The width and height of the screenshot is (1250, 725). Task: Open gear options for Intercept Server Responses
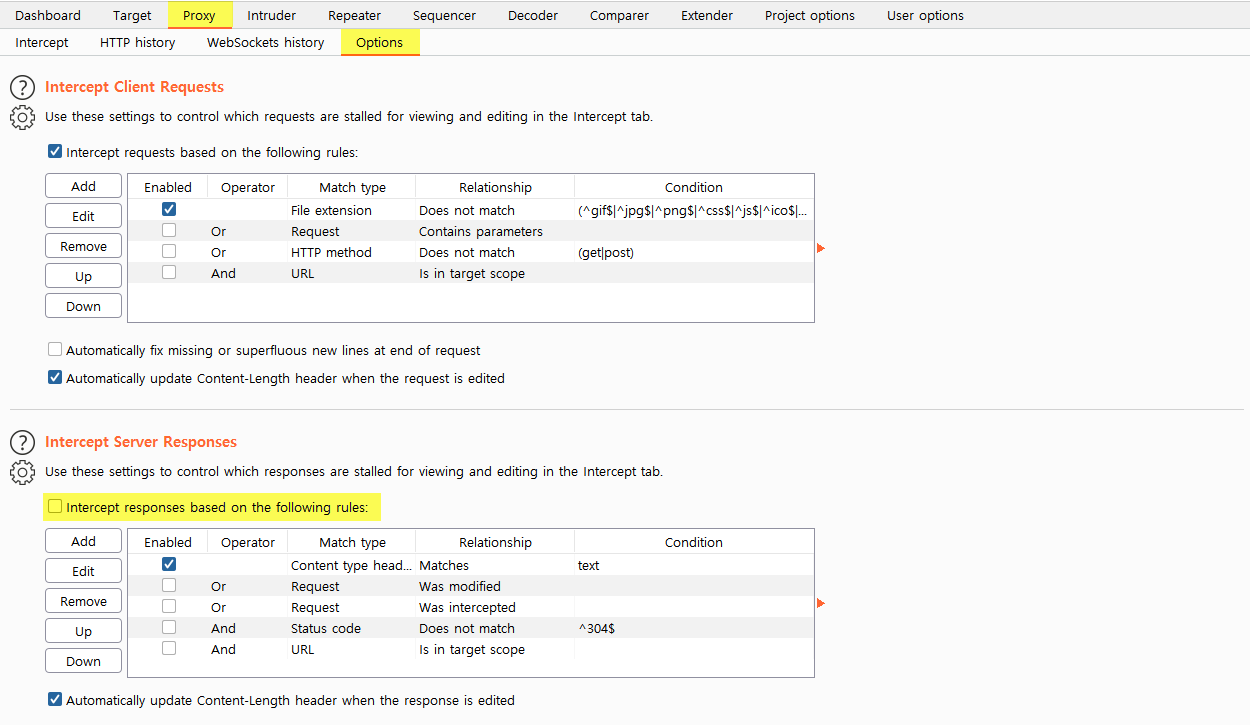click(x=22, y=472)
